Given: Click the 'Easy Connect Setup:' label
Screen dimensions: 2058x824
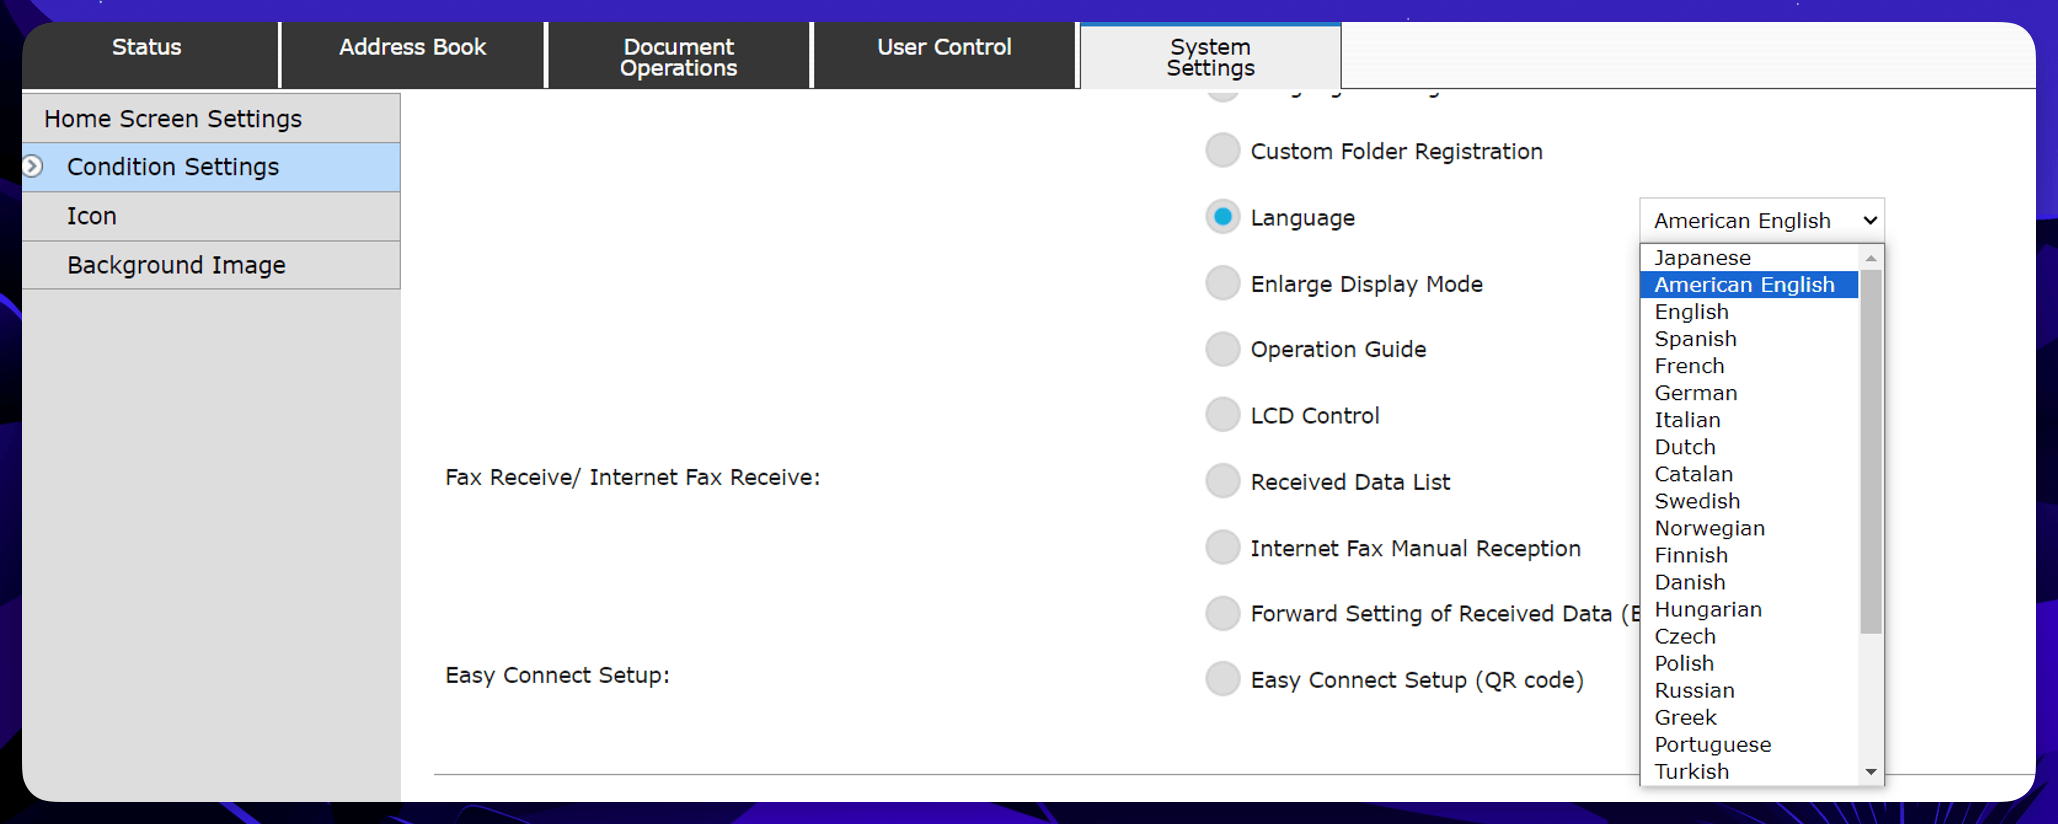Looking at the screenshot, I should (557, 675).
